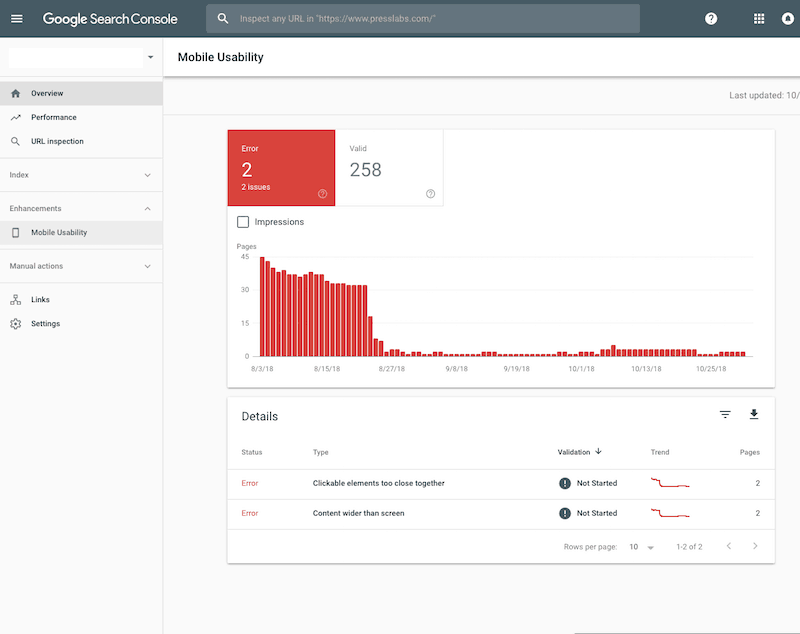Image resolution: width=800 pixels, height=634 pixels.
Task: Download the Details report
Action: point(754,414)
